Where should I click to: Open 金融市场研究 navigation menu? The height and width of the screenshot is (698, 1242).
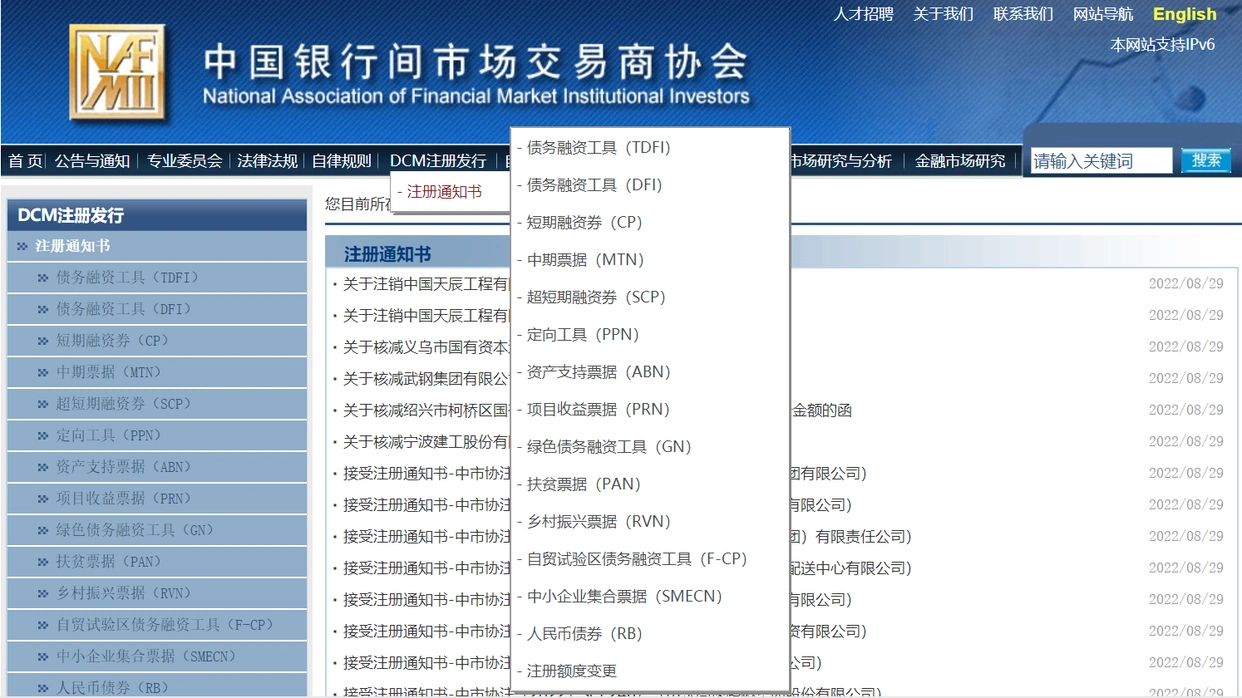[x=960, y=161]
